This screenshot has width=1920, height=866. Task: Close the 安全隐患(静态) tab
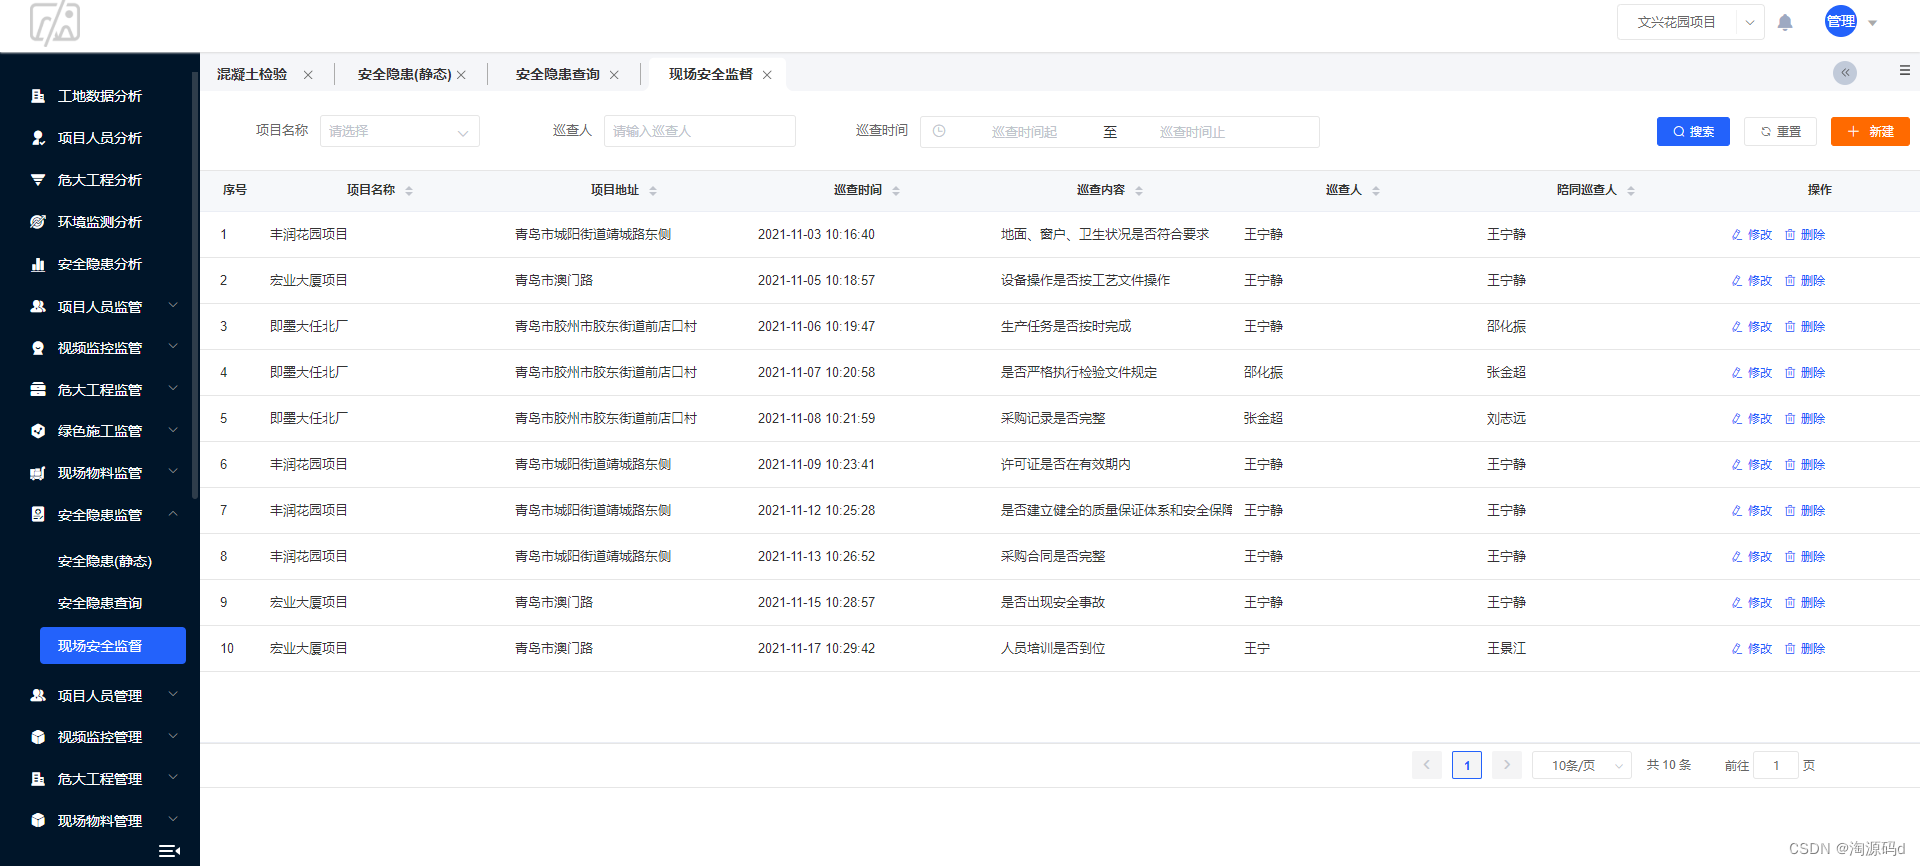tap(461, 75)
